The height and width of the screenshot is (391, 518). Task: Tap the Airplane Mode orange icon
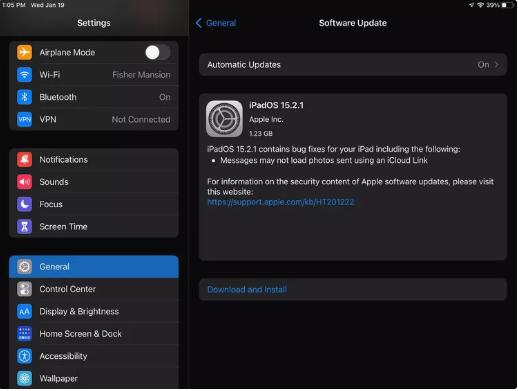24,52
